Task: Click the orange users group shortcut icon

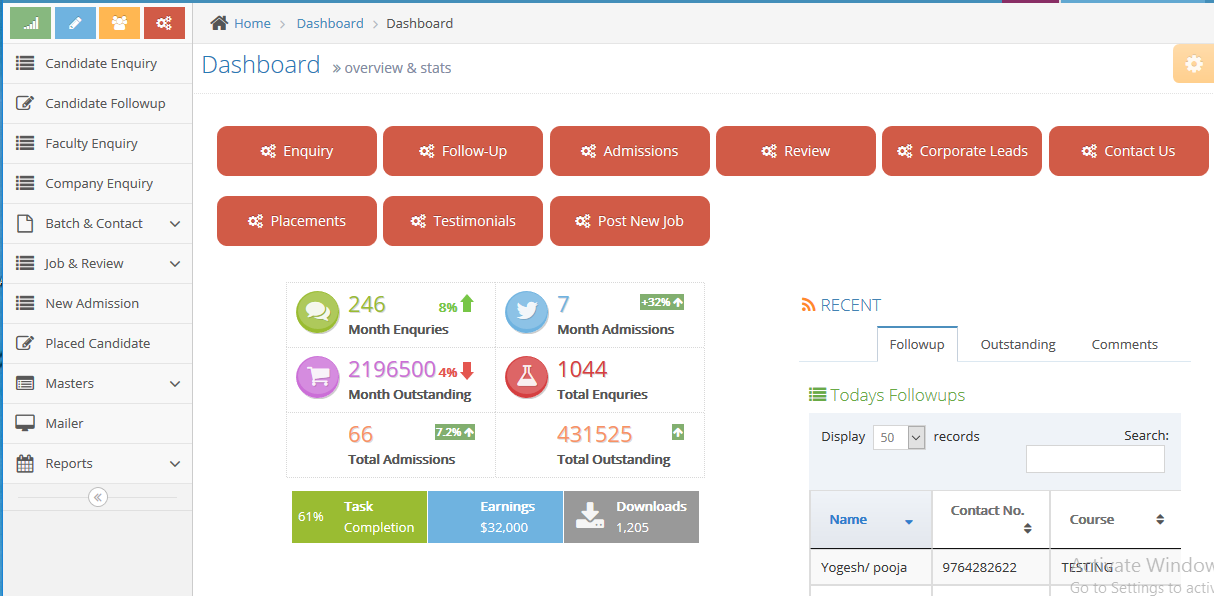Action: (120, 23)
